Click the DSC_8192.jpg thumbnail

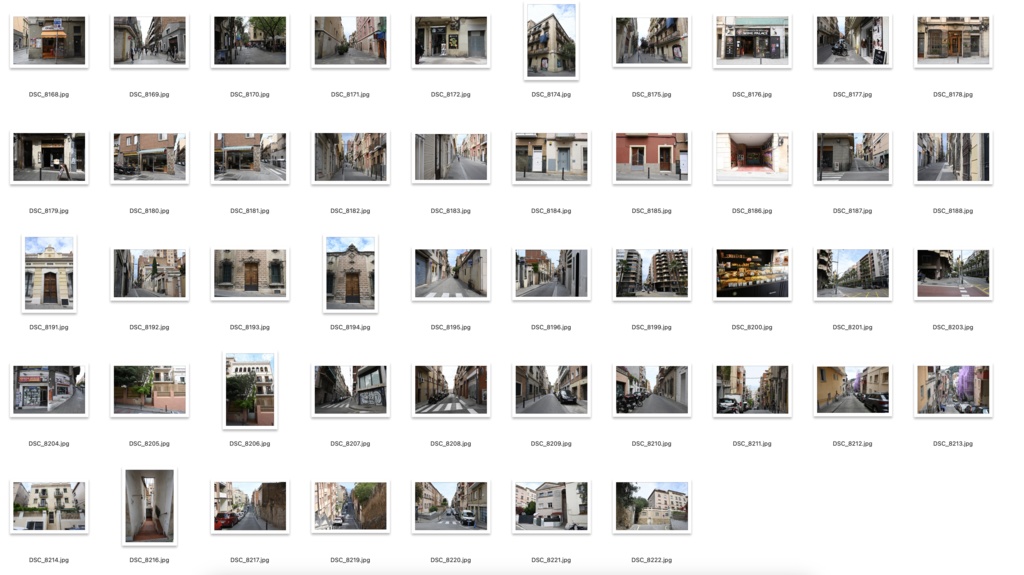tap(150, 273)
